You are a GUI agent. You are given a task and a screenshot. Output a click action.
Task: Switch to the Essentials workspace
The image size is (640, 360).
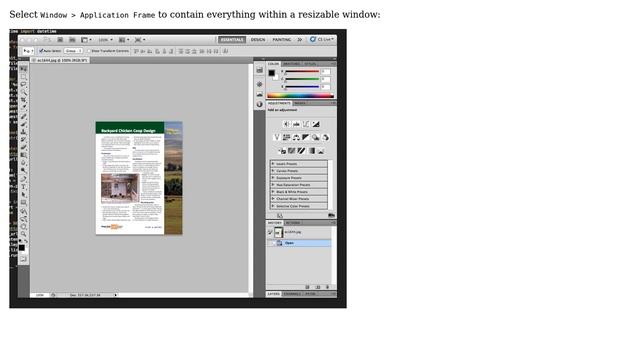pos(232,40)
